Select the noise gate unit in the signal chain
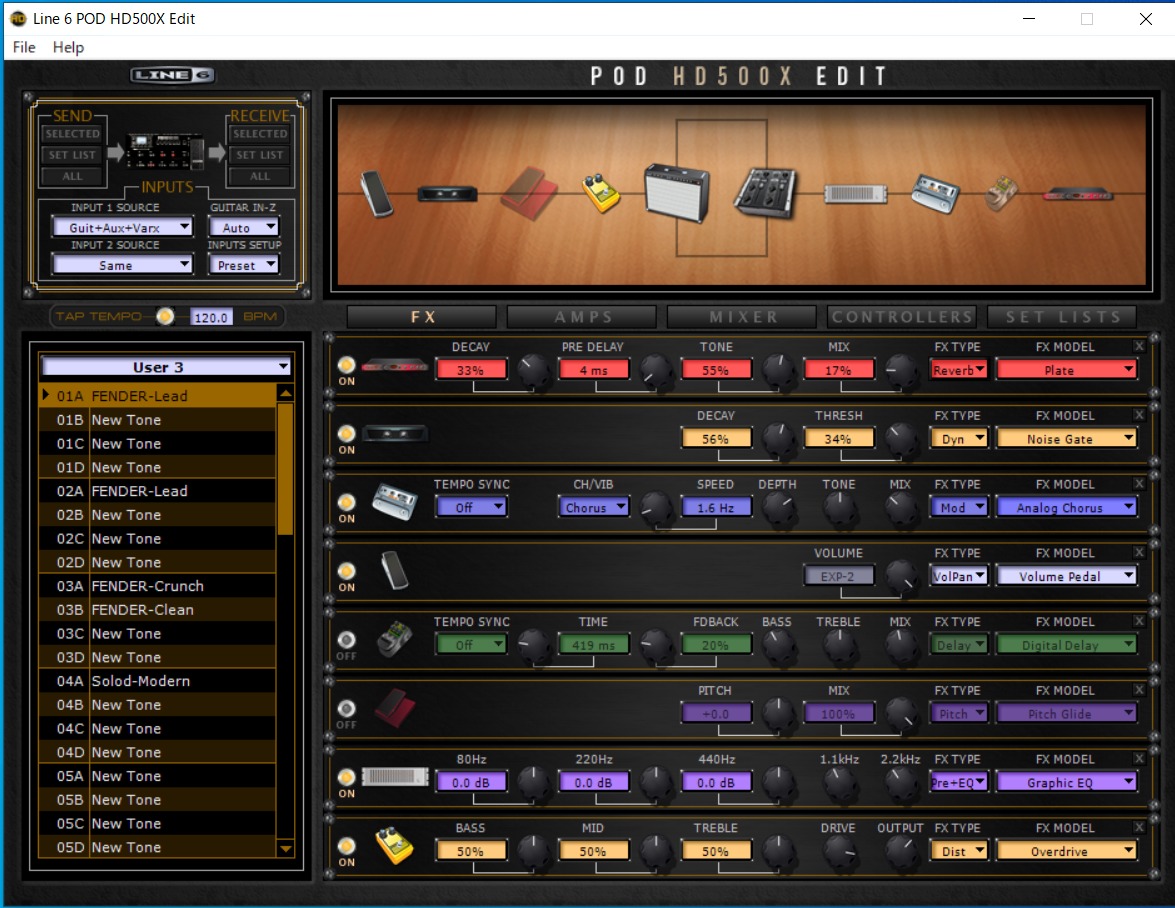Image resolution: width=1175 pixels, height=908 pixels. pyautogui.click(x=447, y=194)
